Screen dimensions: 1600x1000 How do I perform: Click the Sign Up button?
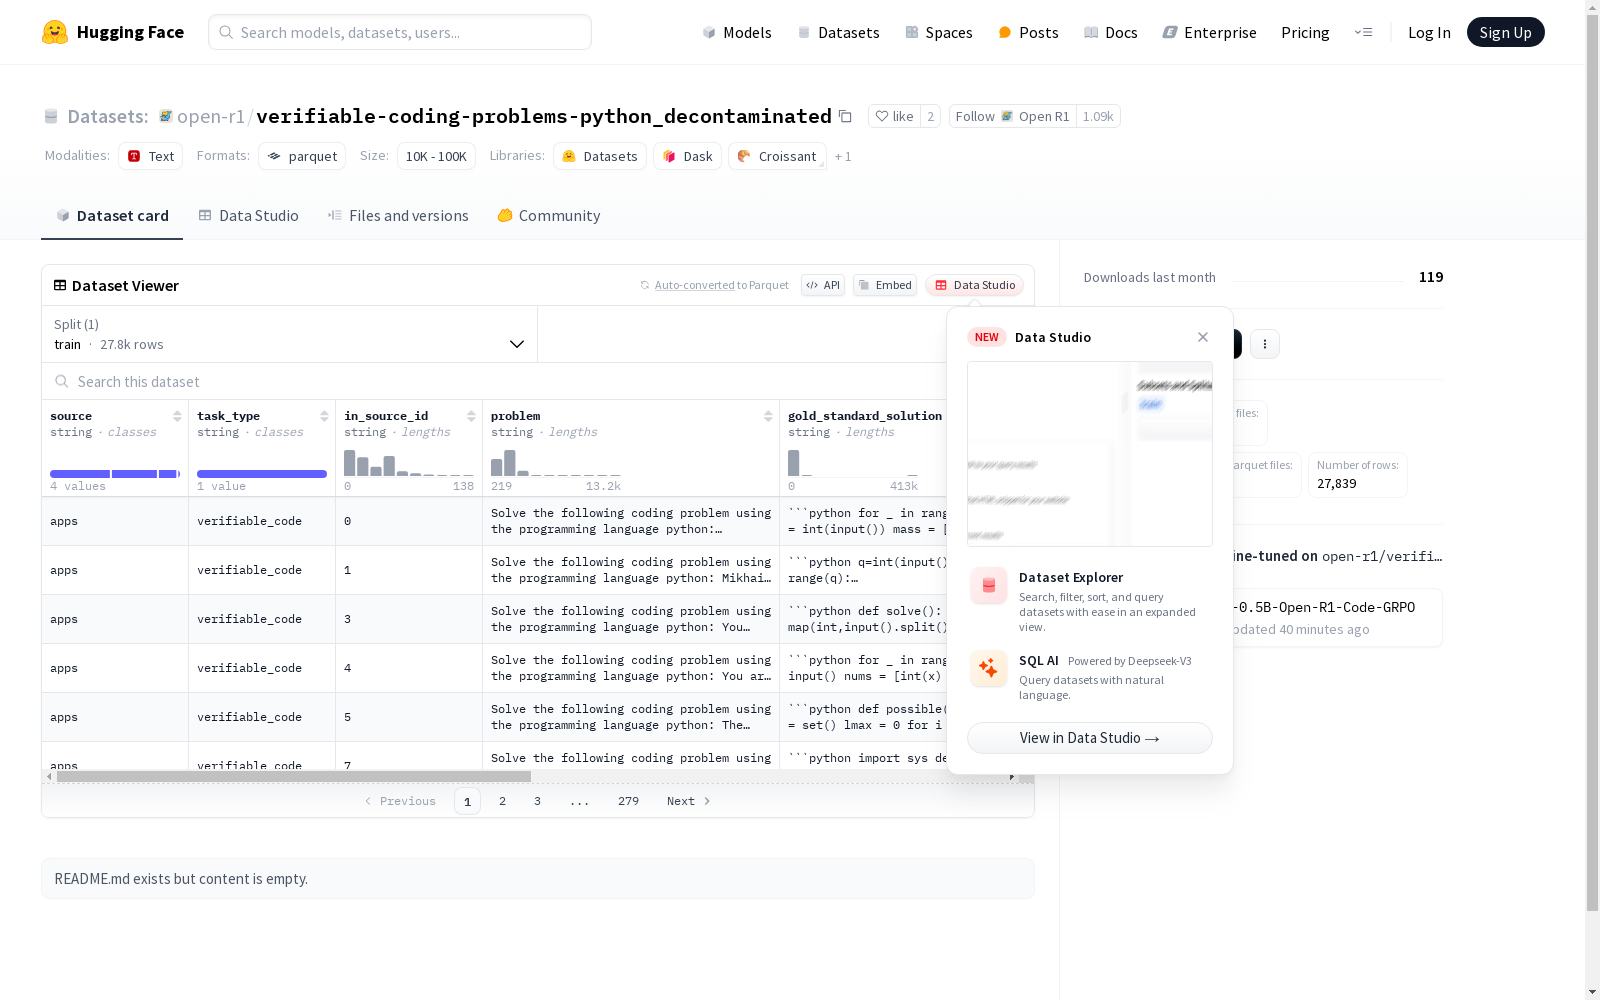click(x=1506, y=32)
